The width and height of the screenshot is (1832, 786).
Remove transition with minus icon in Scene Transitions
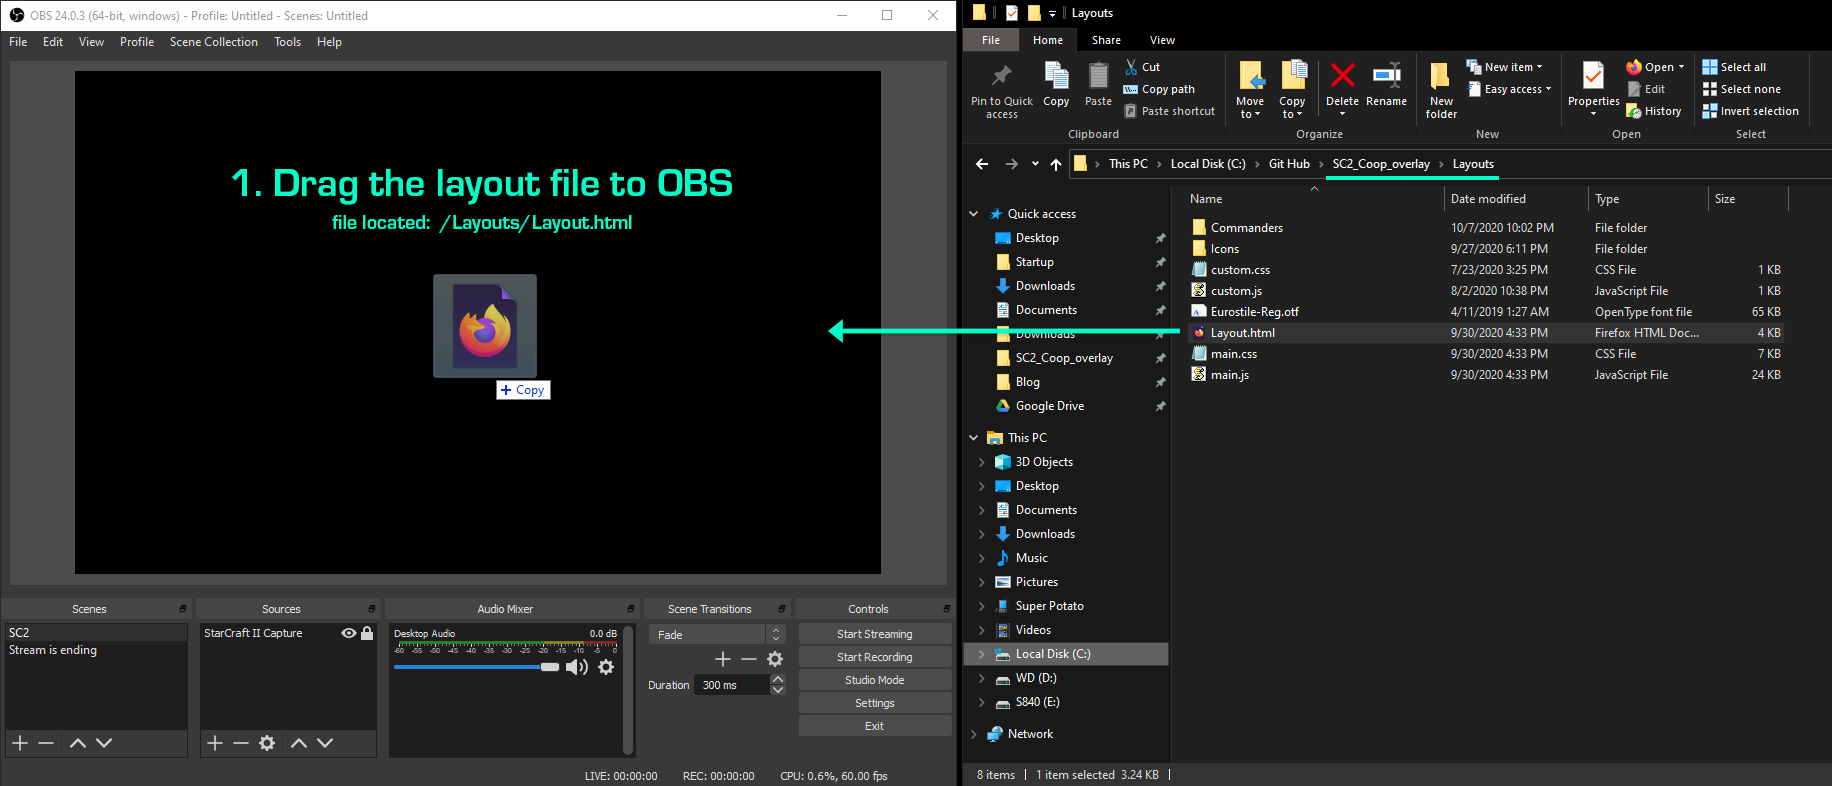coord(749,659)
